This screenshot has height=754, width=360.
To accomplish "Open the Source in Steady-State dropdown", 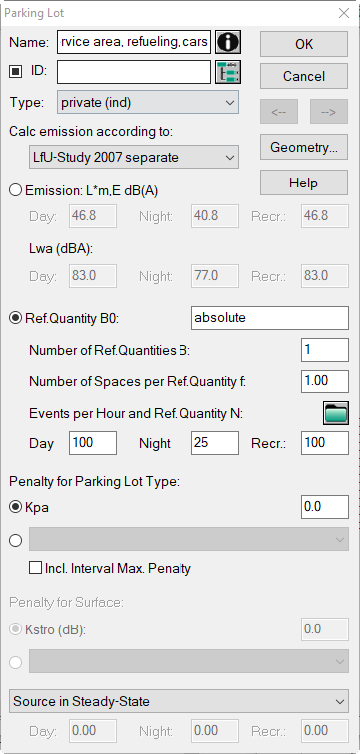I will (179, 701).
